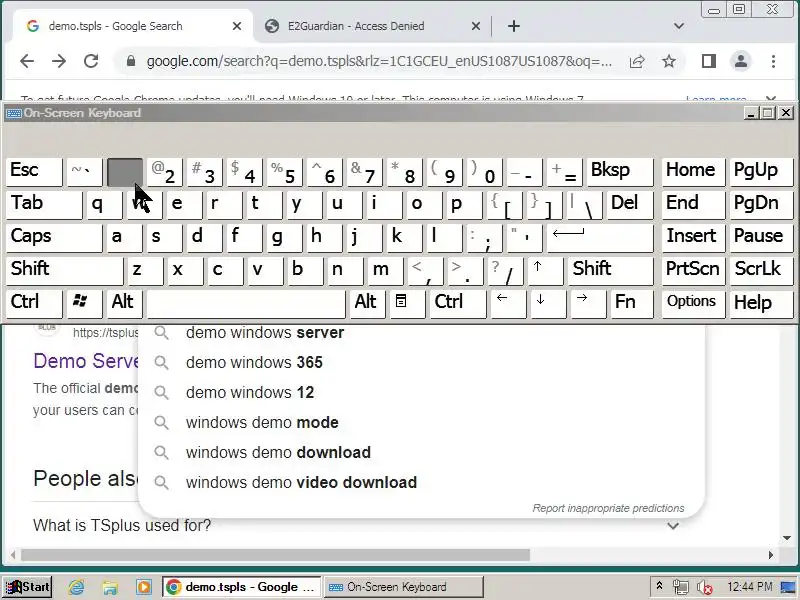Viewport: 800px width, 600px height.
Task: Click the up arrow key on keyboard
Action: [x=545, y=270]
